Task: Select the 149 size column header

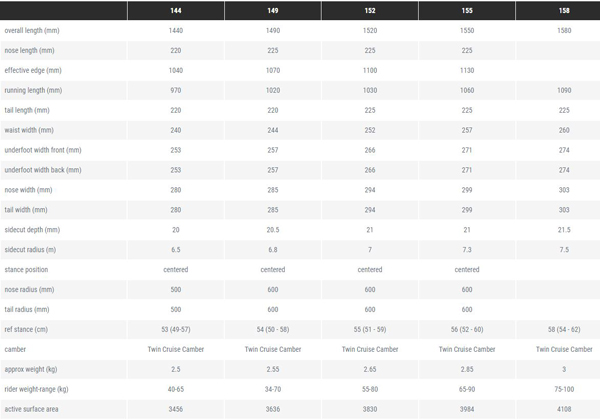Action: click(272, 11)
